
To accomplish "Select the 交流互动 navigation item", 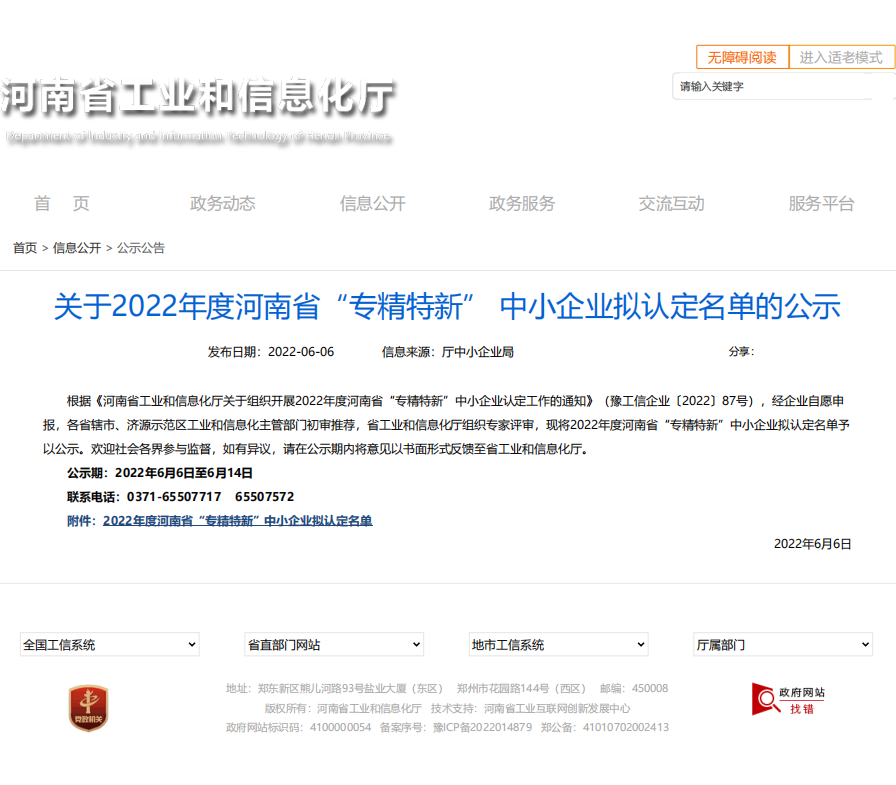I will click(672, 204).
